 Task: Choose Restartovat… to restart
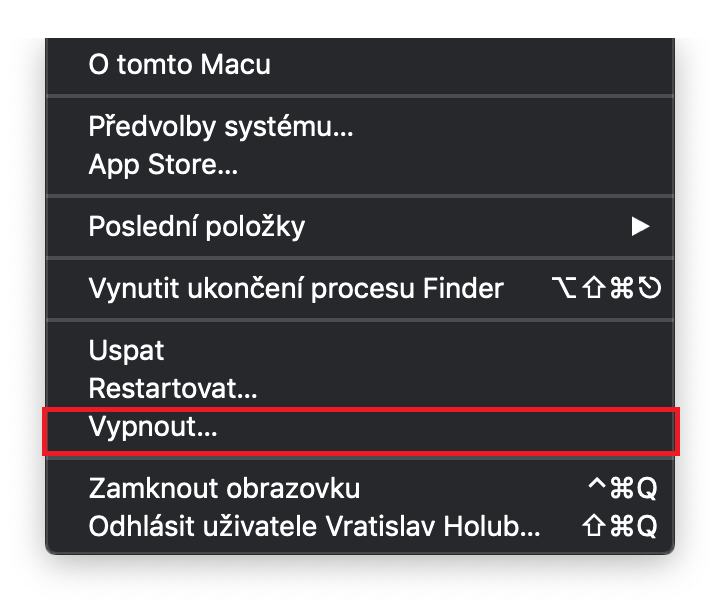tap(173, 387)
